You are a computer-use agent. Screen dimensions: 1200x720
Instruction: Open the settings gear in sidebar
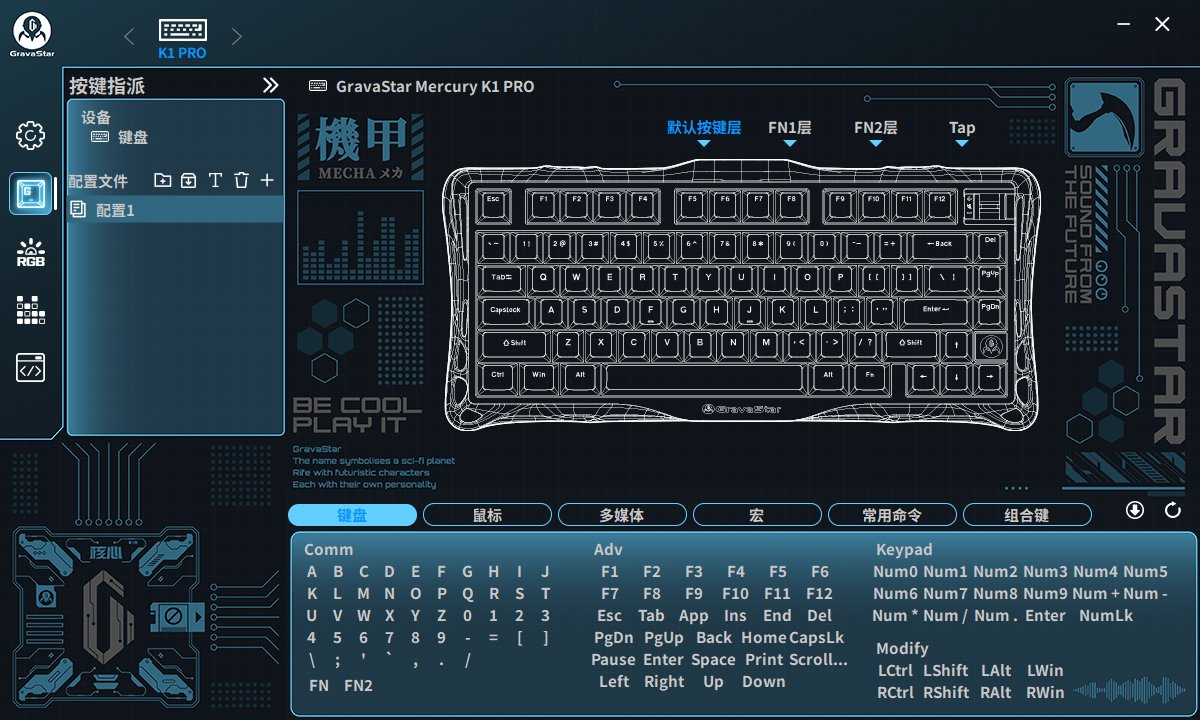coord(30,135)
